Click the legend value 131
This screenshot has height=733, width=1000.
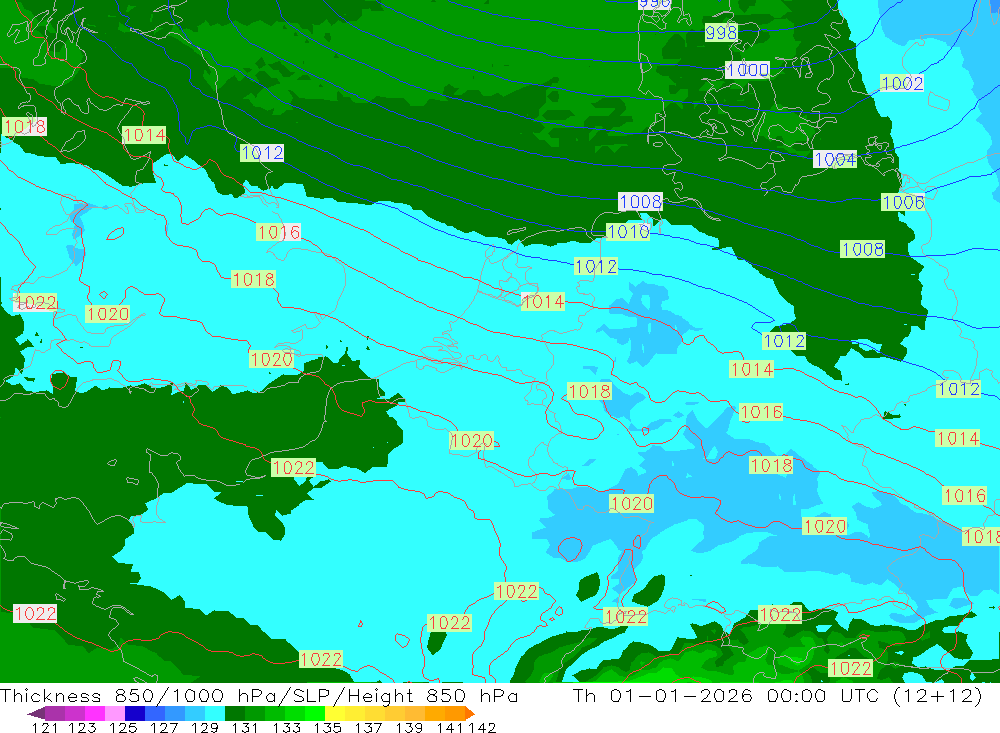[245, 727]
